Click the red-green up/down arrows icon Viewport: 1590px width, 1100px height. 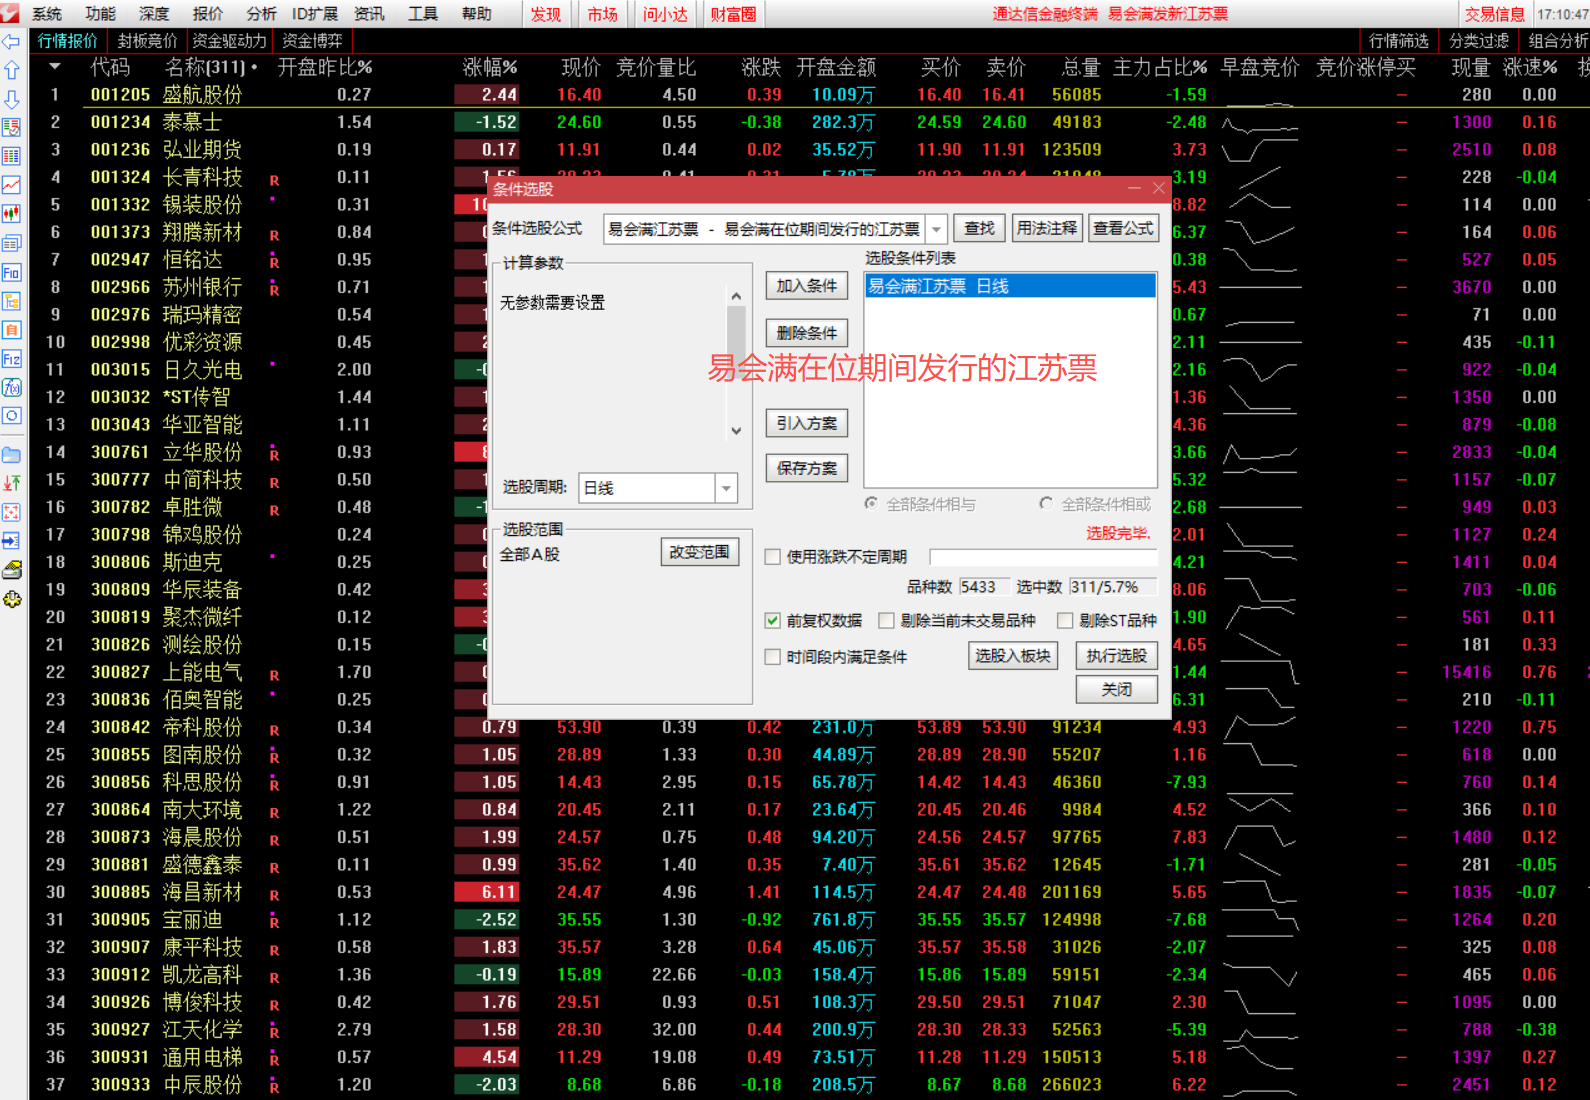click(x=12, y=483)
